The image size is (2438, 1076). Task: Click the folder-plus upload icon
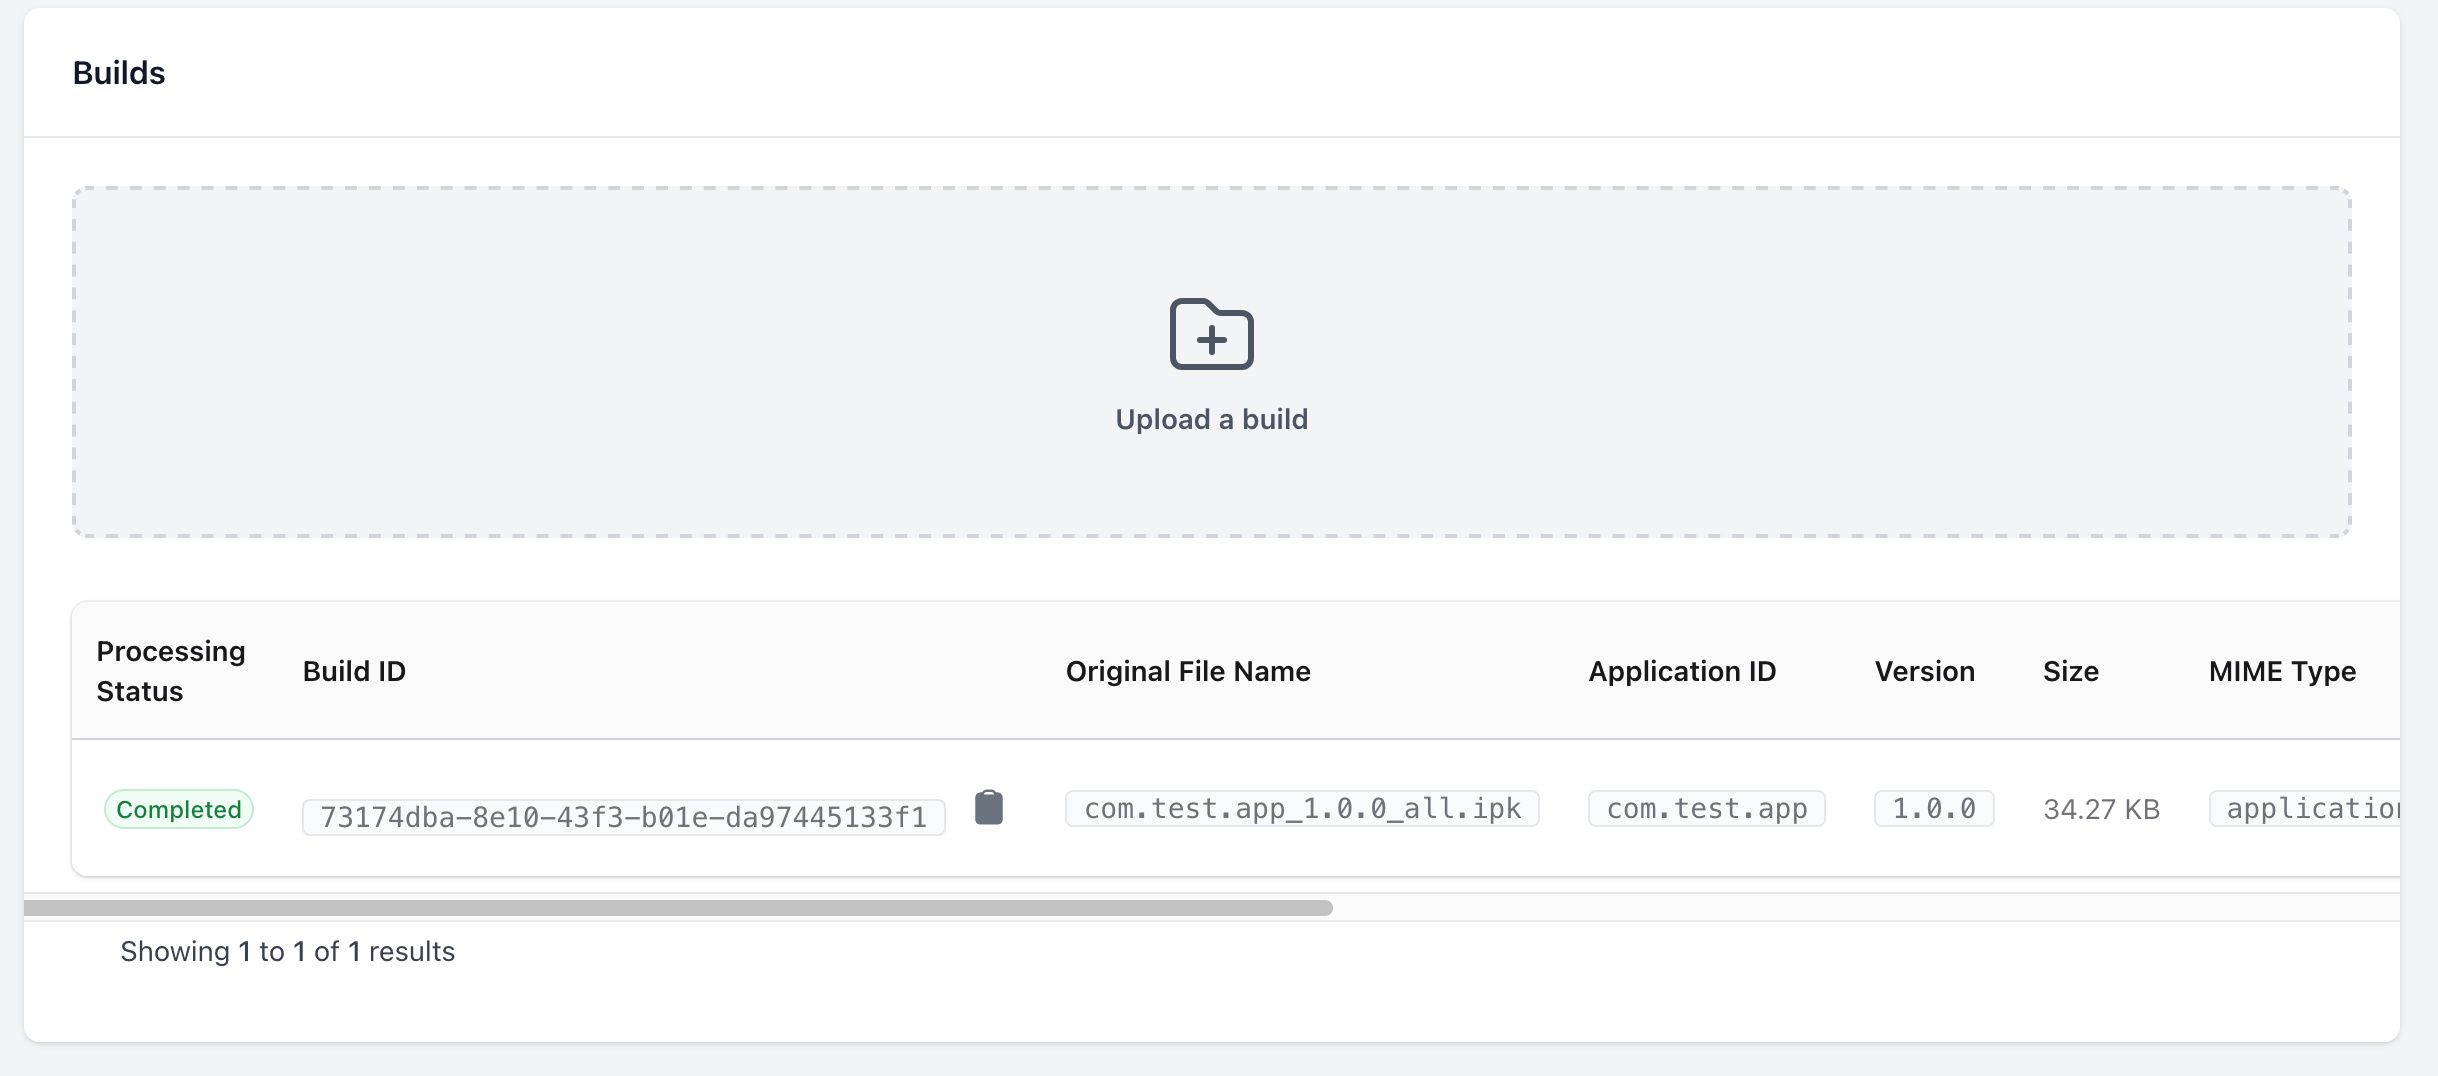1211,334
